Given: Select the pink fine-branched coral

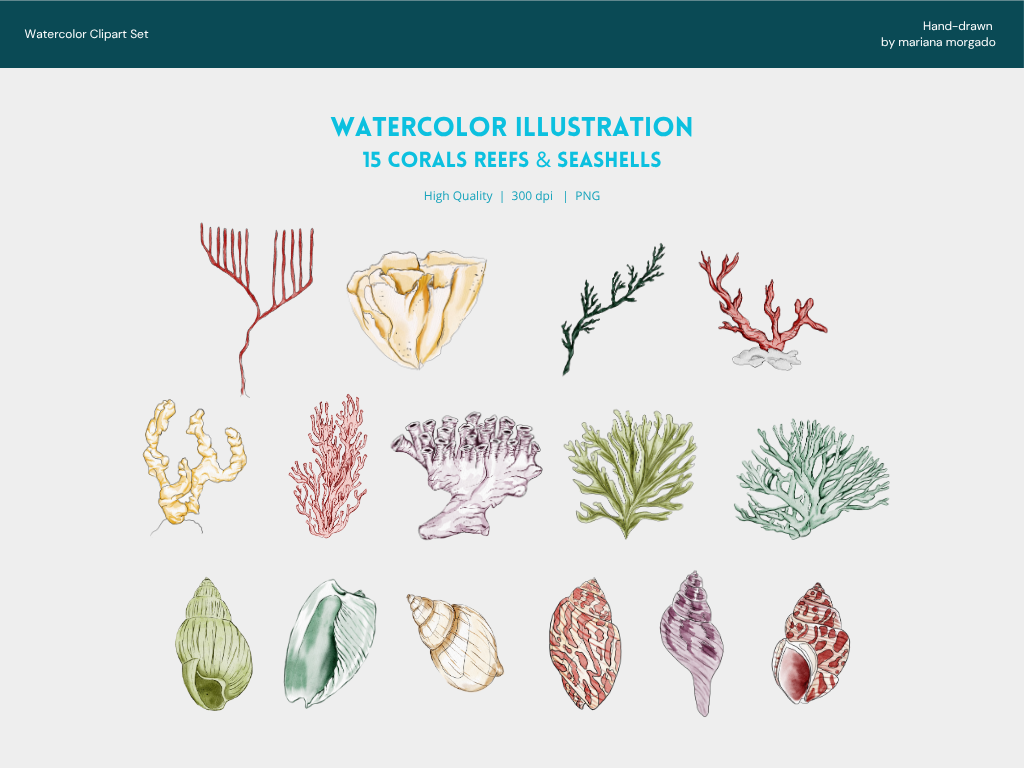Looking at the screenshot, I should coord(328,466).
